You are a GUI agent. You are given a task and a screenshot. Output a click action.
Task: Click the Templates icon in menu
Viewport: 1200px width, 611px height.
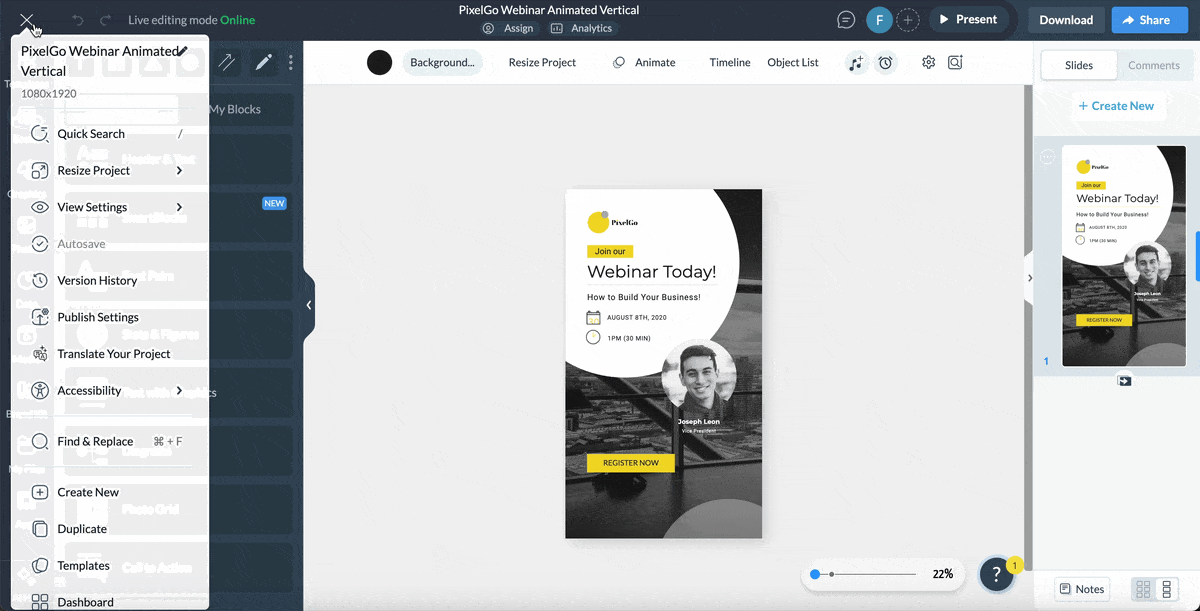click(40, 566)
